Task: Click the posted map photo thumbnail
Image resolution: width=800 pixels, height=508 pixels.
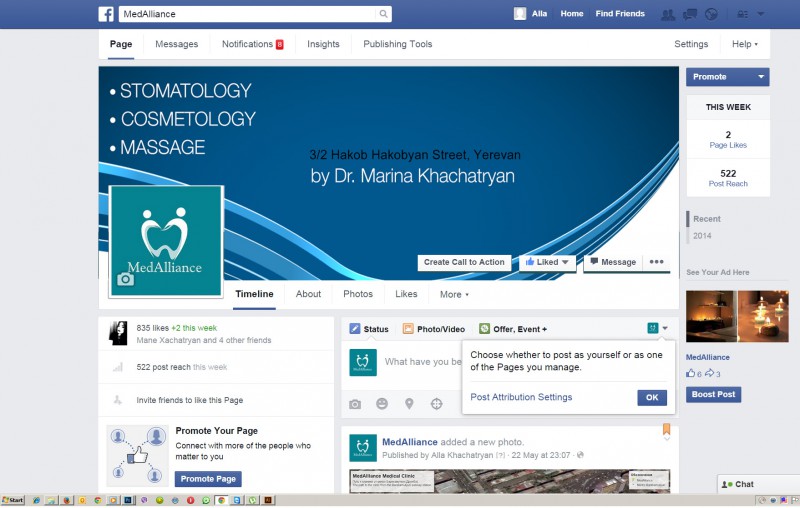Action: 509,481
